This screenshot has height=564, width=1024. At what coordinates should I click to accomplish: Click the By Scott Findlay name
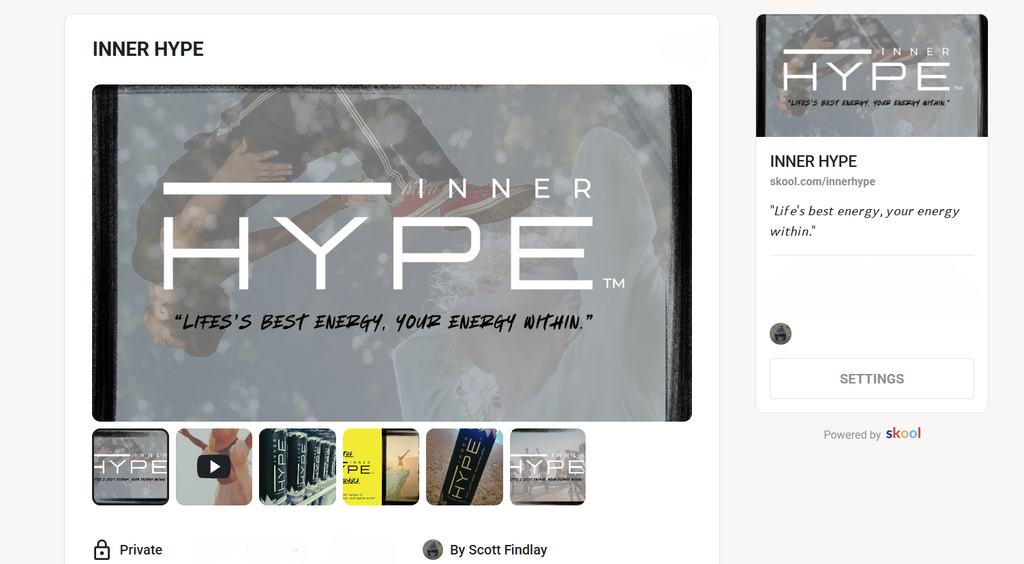498,550
